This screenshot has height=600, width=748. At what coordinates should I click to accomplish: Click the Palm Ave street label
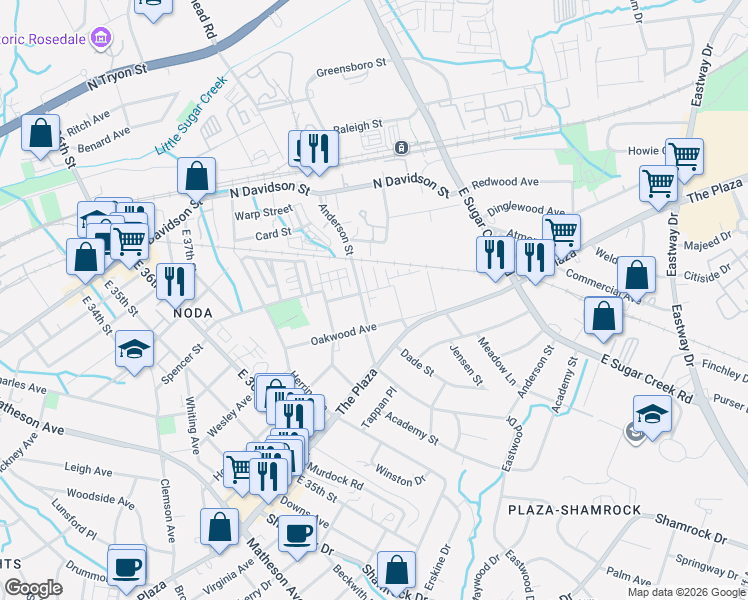[x=628, y=576]
